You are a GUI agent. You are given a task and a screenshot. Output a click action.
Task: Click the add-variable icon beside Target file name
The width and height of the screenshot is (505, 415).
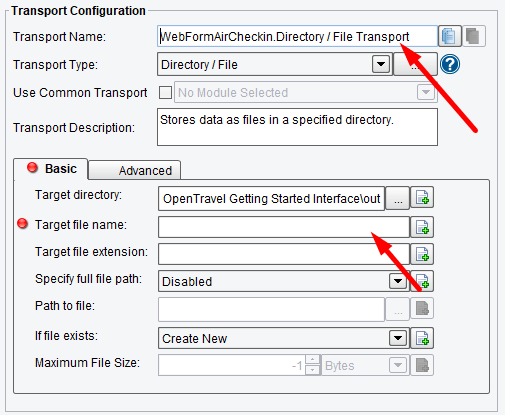coord(422,227)
